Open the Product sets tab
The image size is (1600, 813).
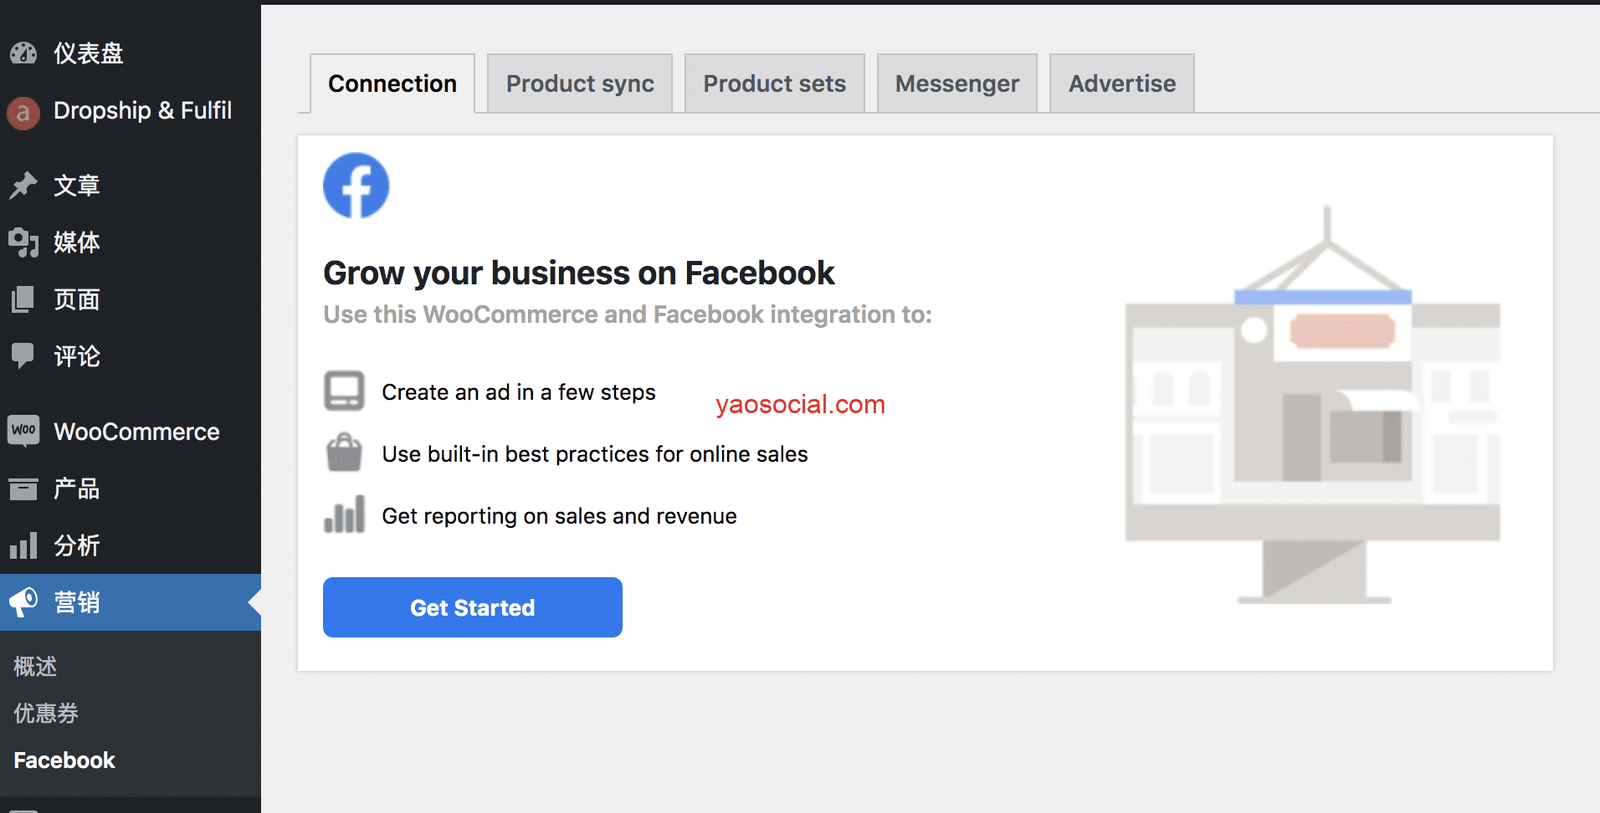[x=774, y=84]
